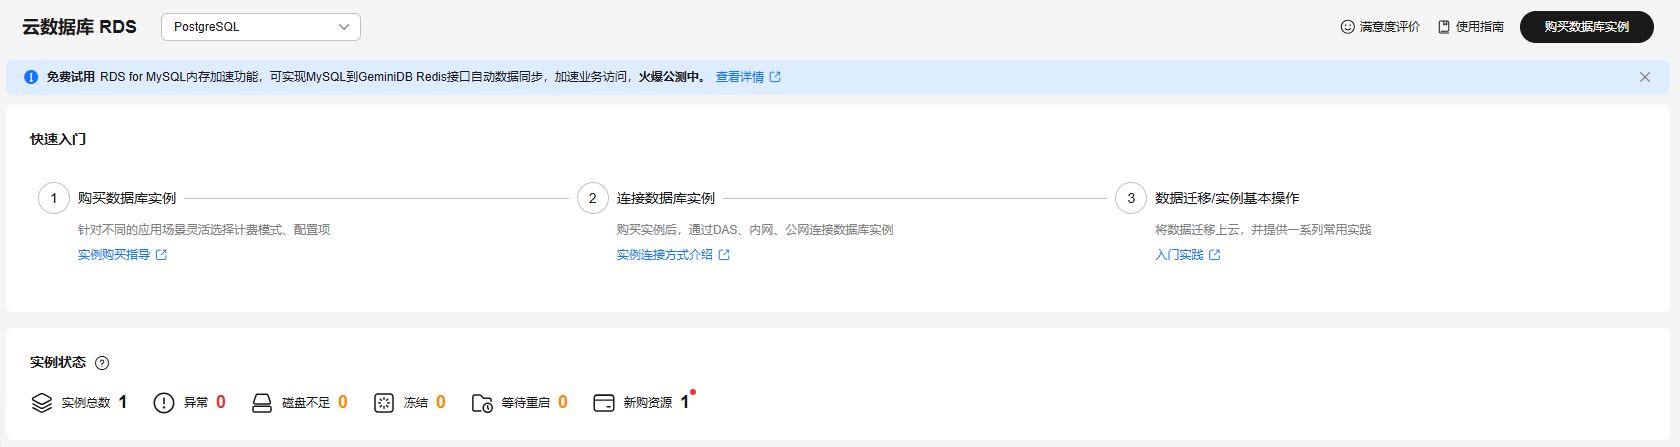Click the 冻结 count 0
This screenshot has height=447, width=1680.
point(441,402)
